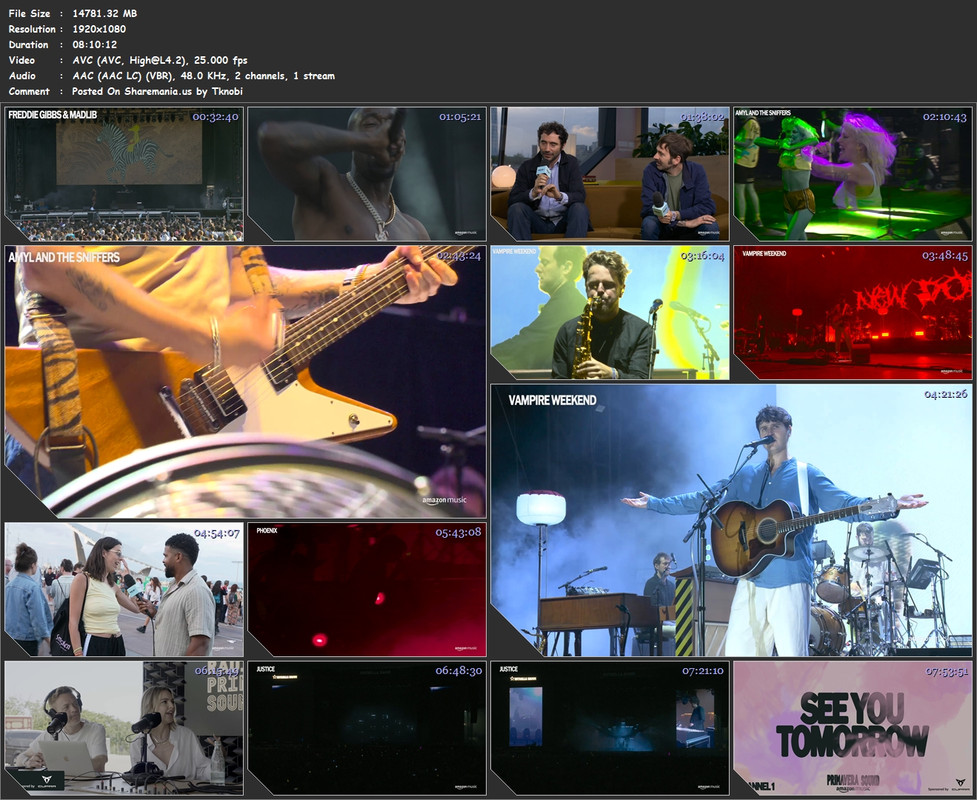
Task: Select the Justice thumbnail timestamped 07:21:10
Action: click(x=610, y=728)
